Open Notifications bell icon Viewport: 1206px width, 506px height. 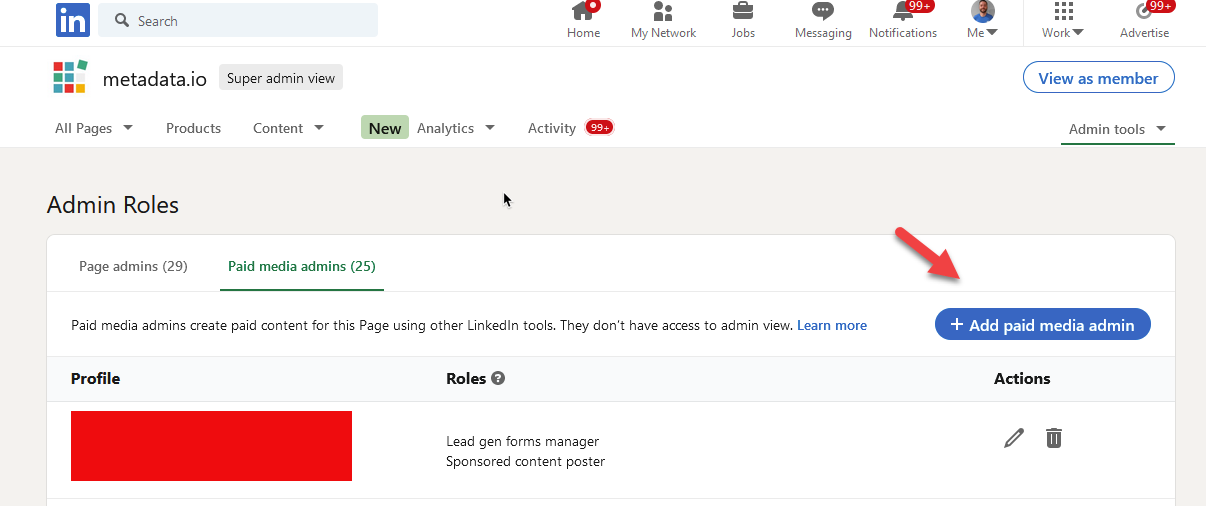902,13
